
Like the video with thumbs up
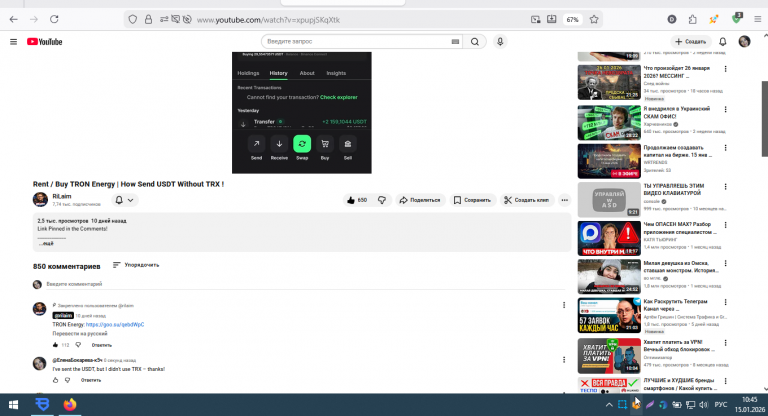357,200
